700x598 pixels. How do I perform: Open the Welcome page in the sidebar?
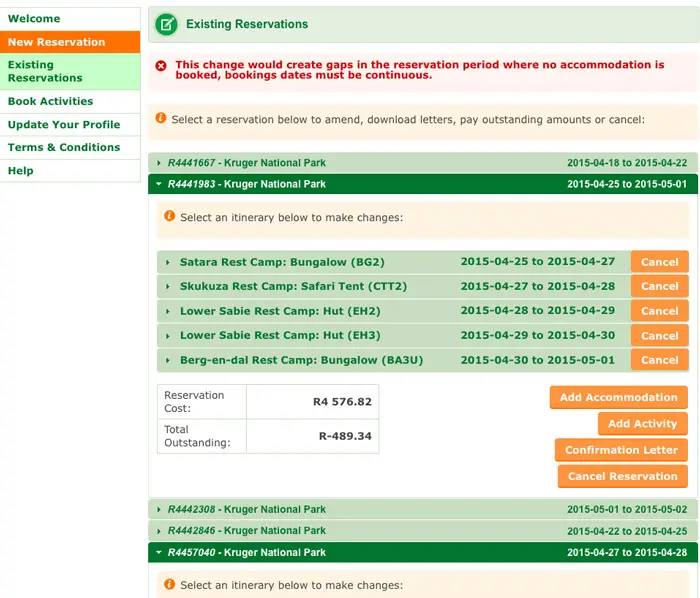[70, 19]
